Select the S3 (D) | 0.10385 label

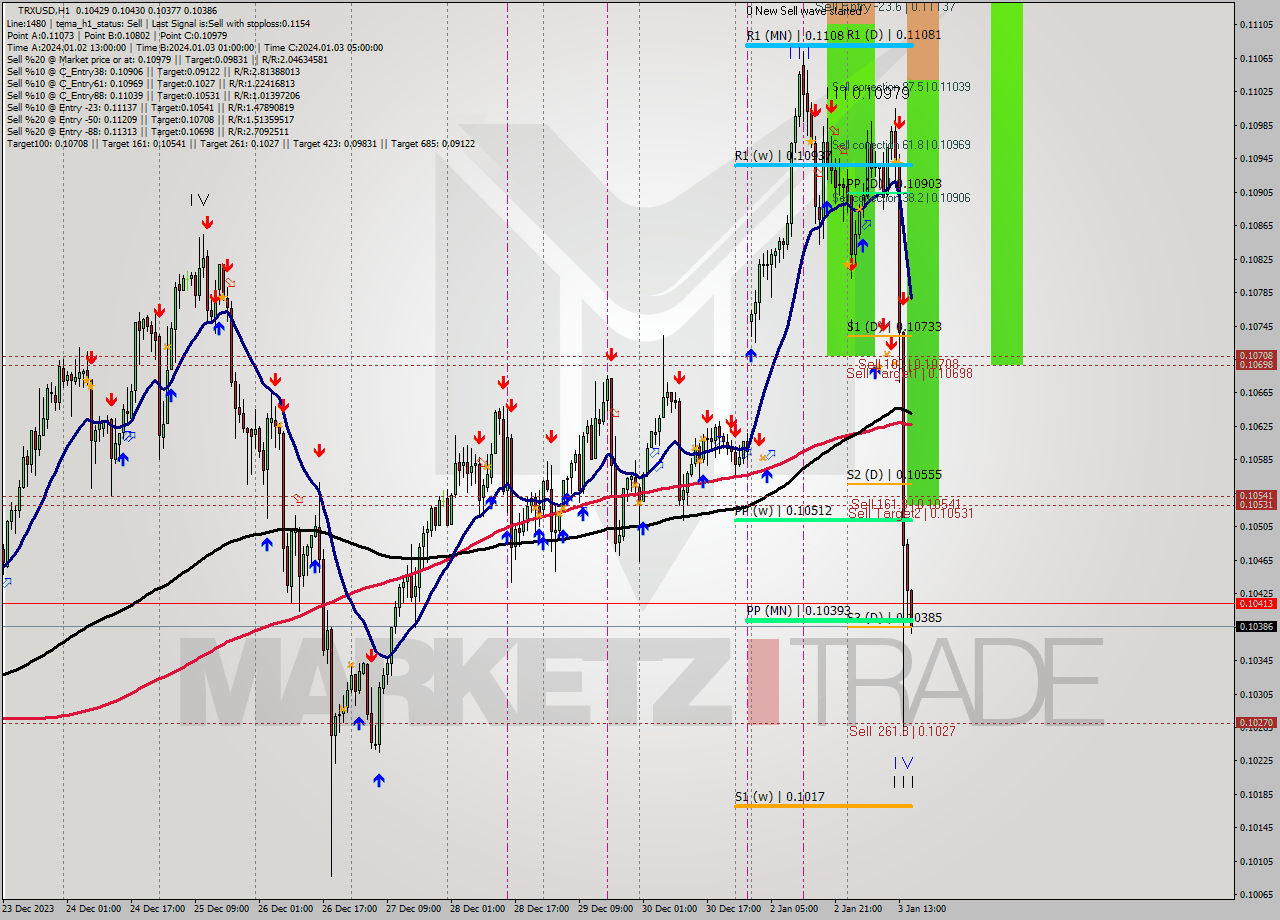click(x=894, y=618)
